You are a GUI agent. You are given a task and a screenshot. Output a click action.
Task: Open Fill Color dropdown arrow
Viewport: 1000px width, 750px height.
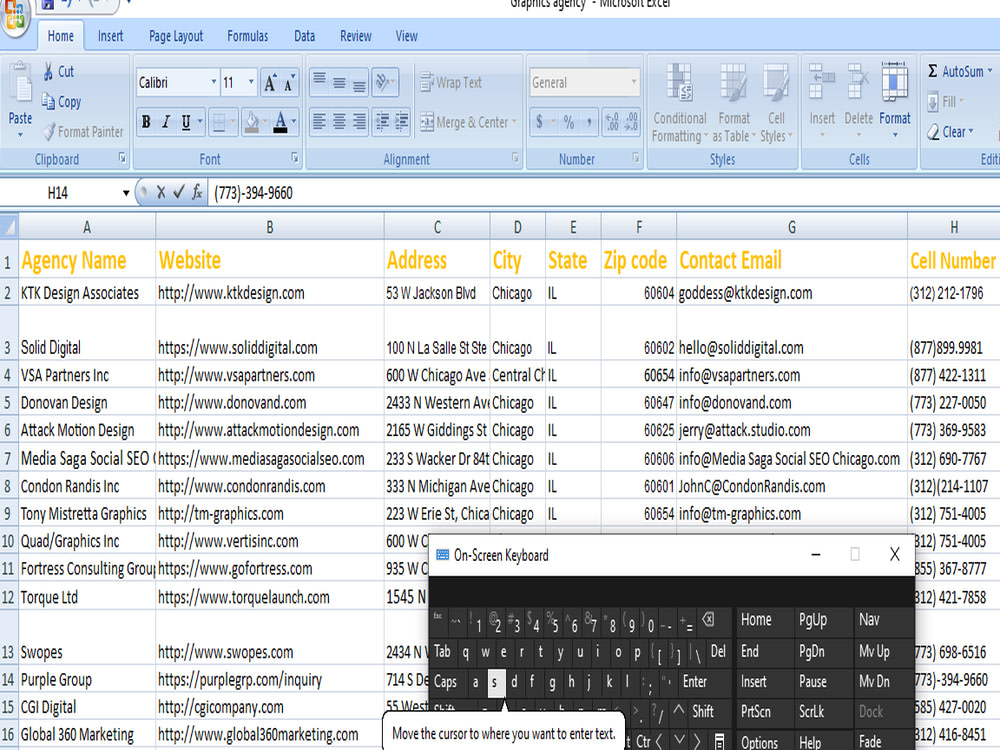266,121
